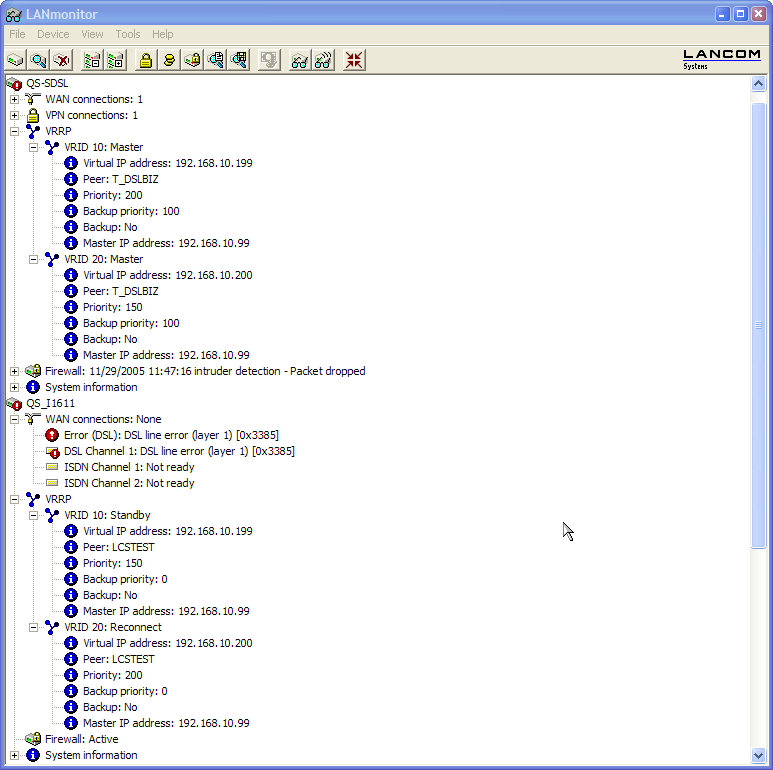Select ISDN Channel 2: Not ready
The height and width of the screenshot is (770, 773).
click(129, 483)
